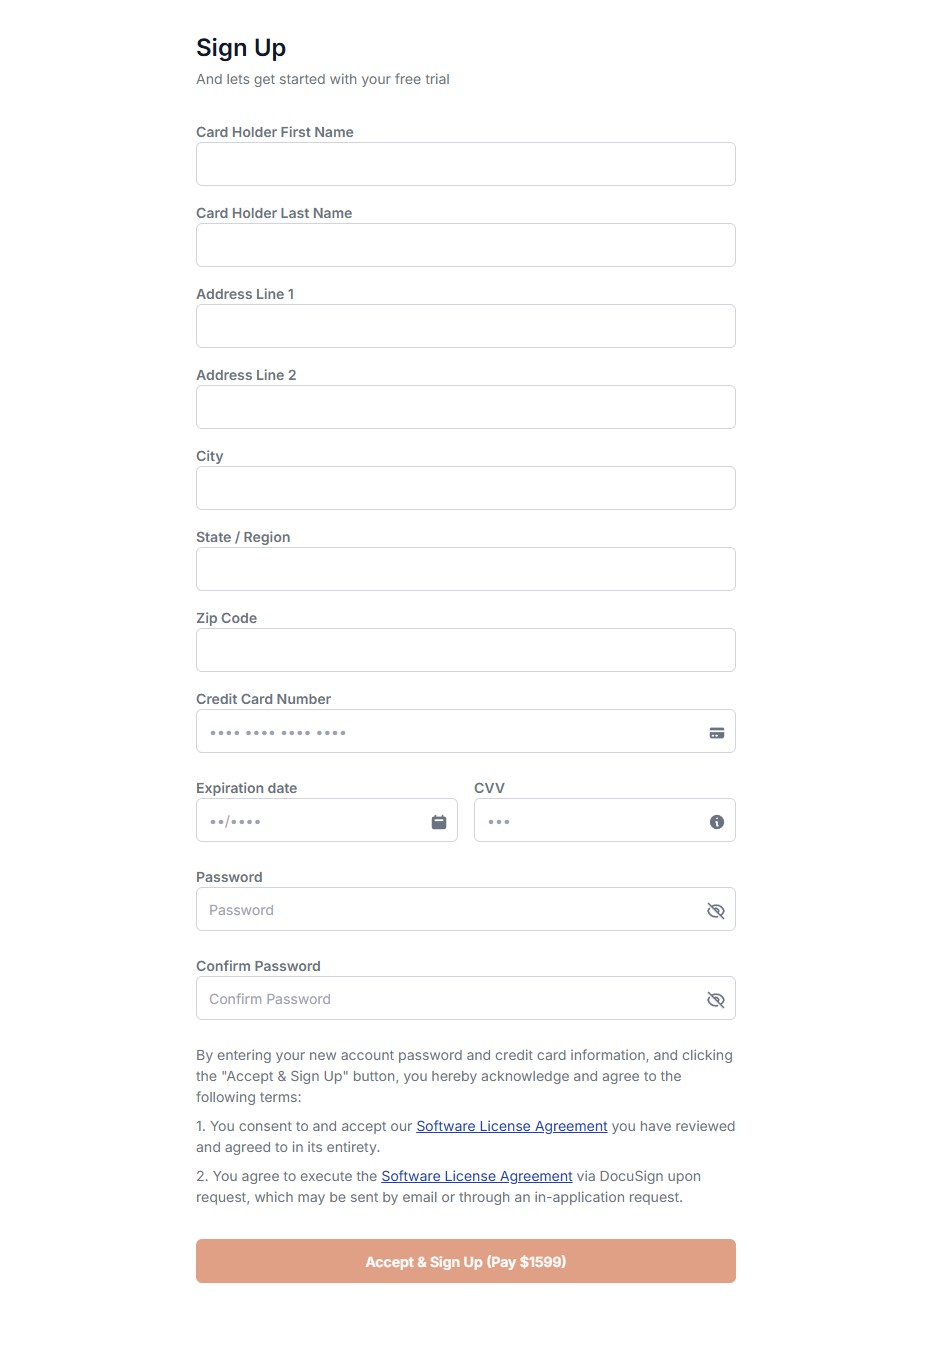Screen dimensions: 940x1345
Task: Click the Expiration date input
Action: 327,820
